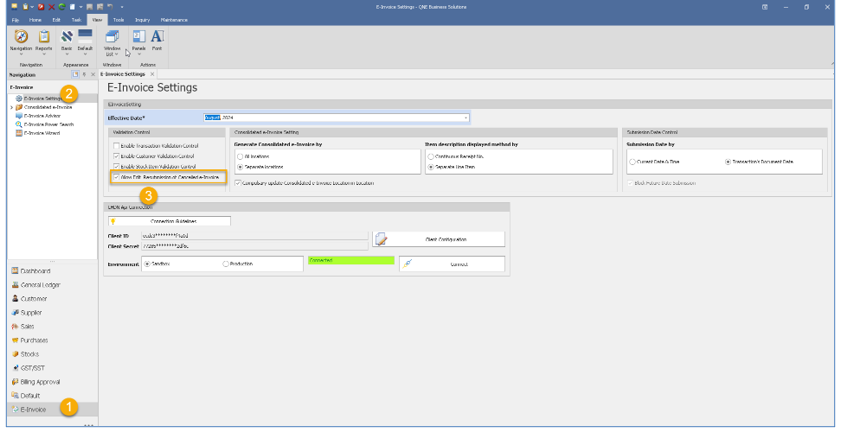846x431 pixels.
Task: Switch to the Home ribbon tab
Action: click(x=35, y=20)
